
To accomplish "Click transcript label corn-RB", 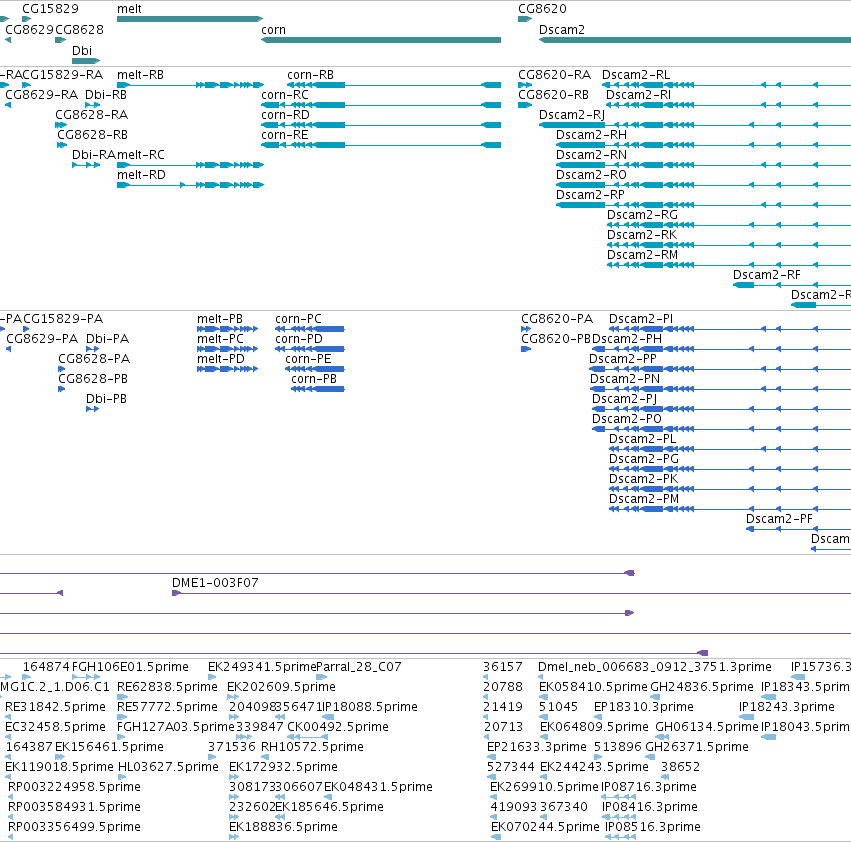I will tap(310, 75).
